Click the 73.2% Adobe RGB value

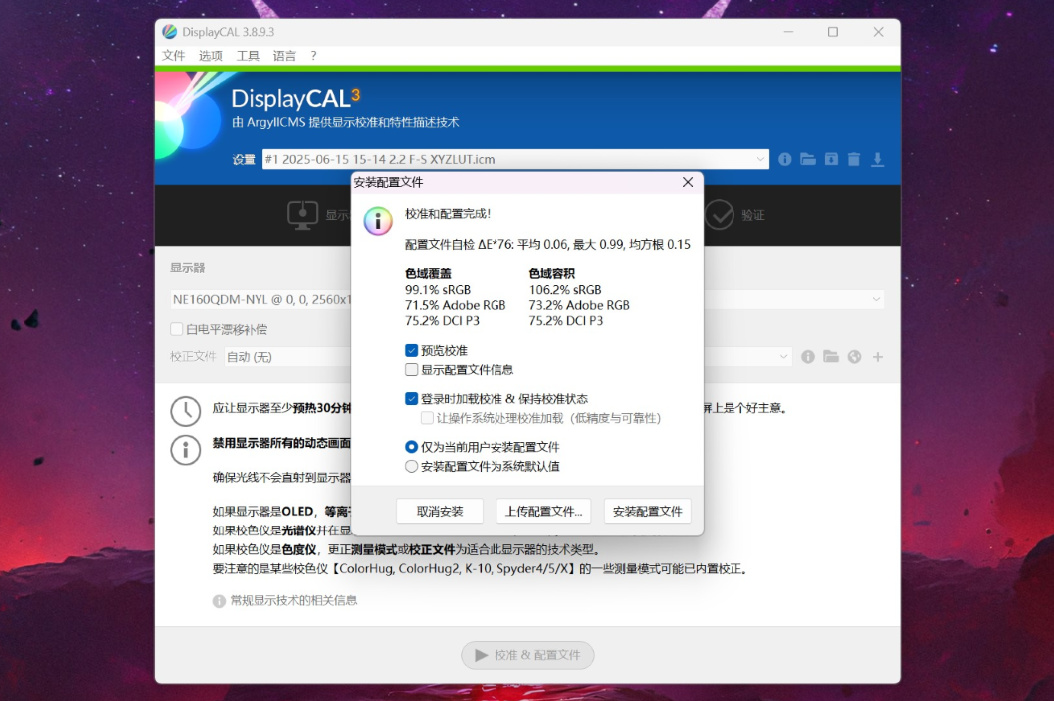click(x=579, y=305)
